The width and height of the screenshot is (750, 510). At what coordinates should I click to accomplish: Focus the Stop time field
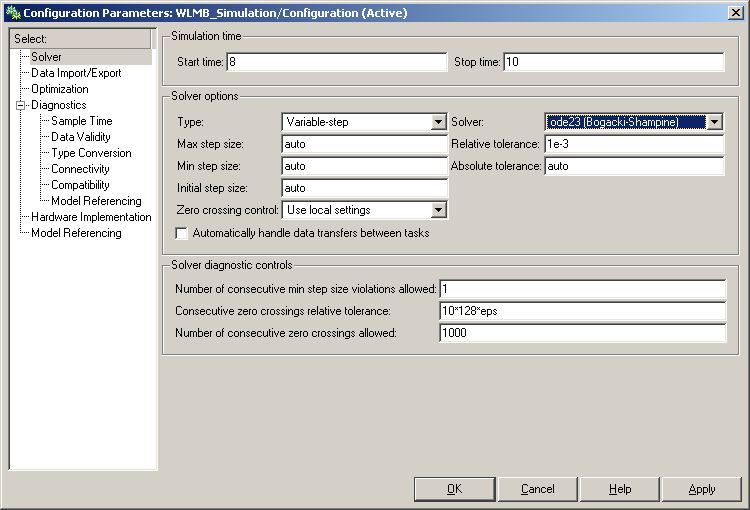tap(613, 62)
